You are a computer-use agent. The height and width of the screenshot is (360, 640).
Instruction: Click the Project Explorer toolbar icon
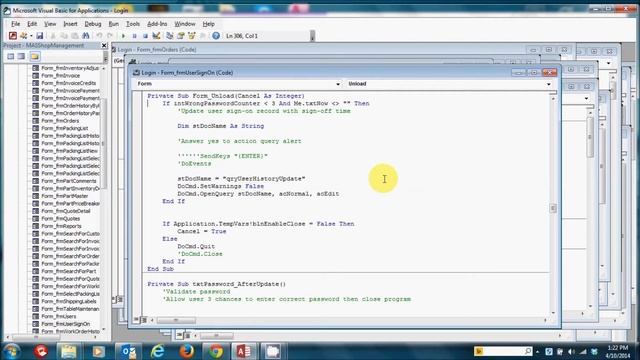click(170, 36)
